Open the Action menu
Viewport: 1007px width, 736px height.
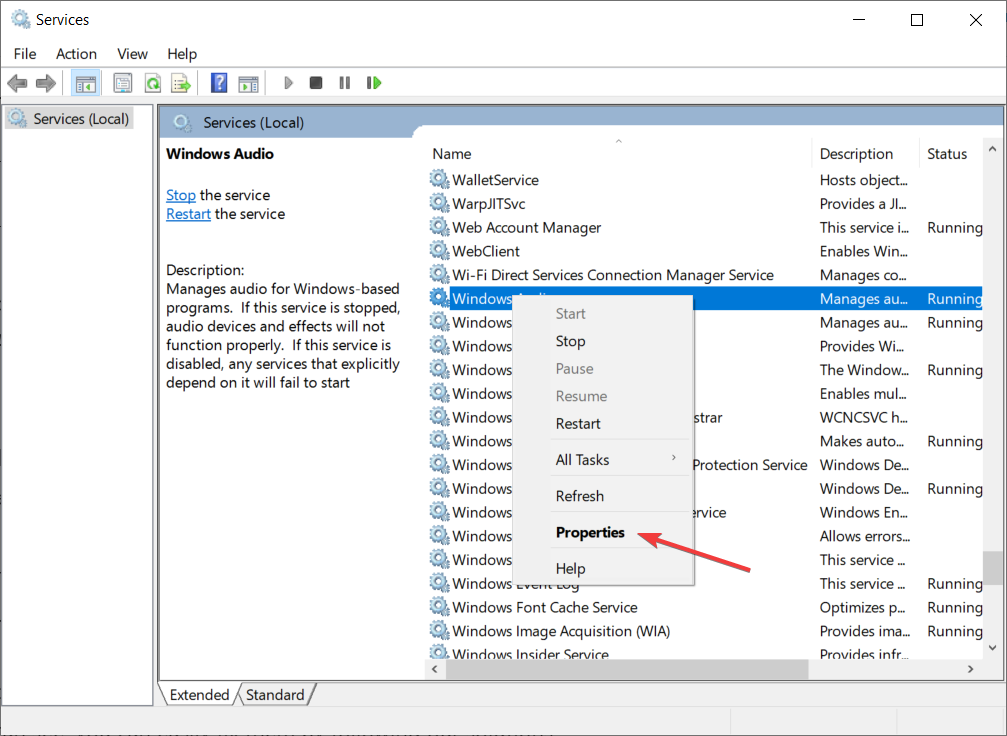click(76, 54)
